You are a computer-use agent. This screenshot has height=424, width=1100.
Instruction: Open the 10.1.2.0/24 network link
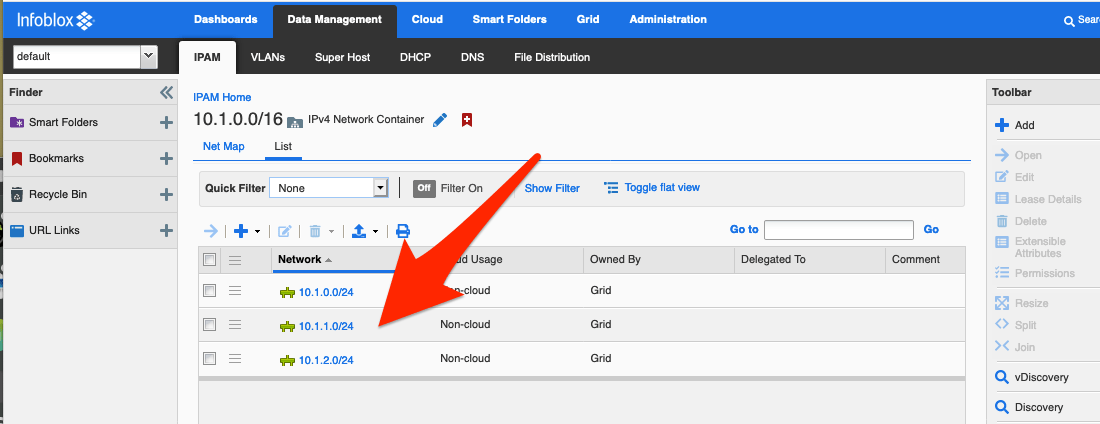coord(326,360)
